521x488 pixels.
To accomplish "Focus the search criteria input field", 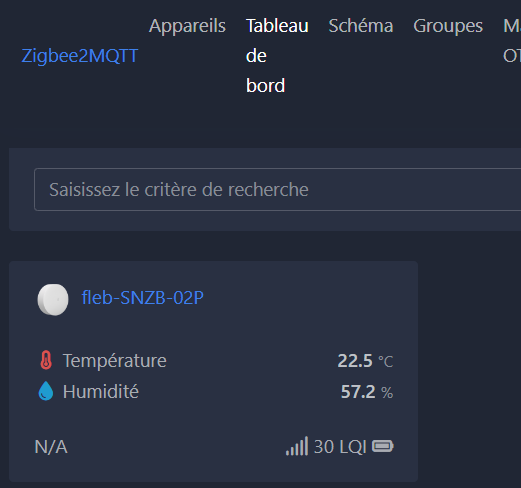I will coord(277,190).
